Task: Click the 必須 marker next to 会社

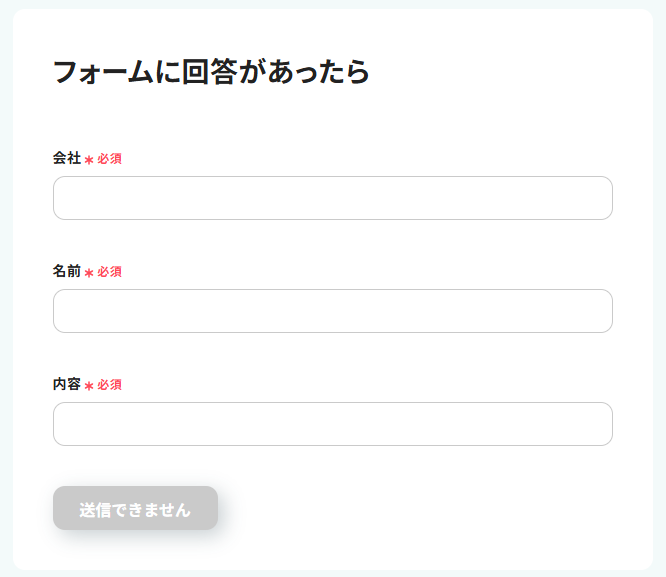Action: click(x=110, y=159)
